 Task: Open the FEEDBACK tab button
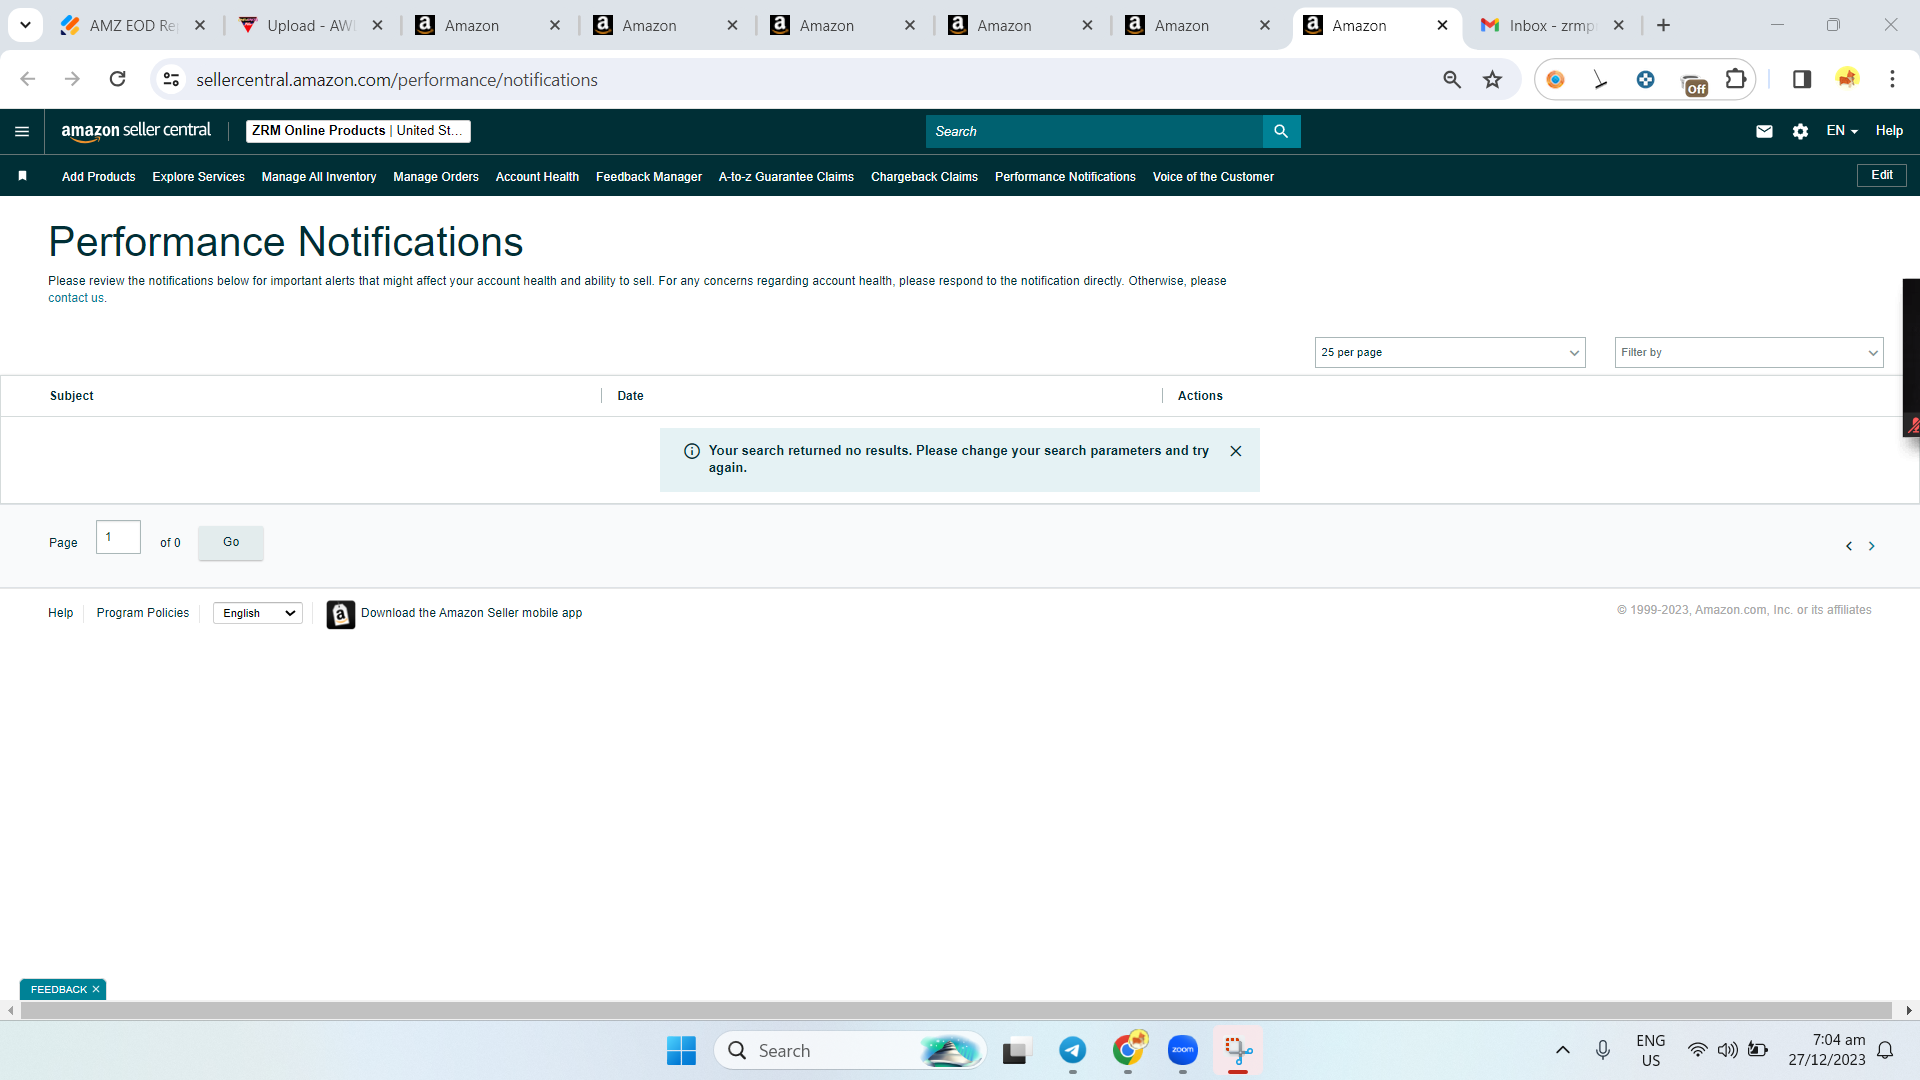coord(59,989)
